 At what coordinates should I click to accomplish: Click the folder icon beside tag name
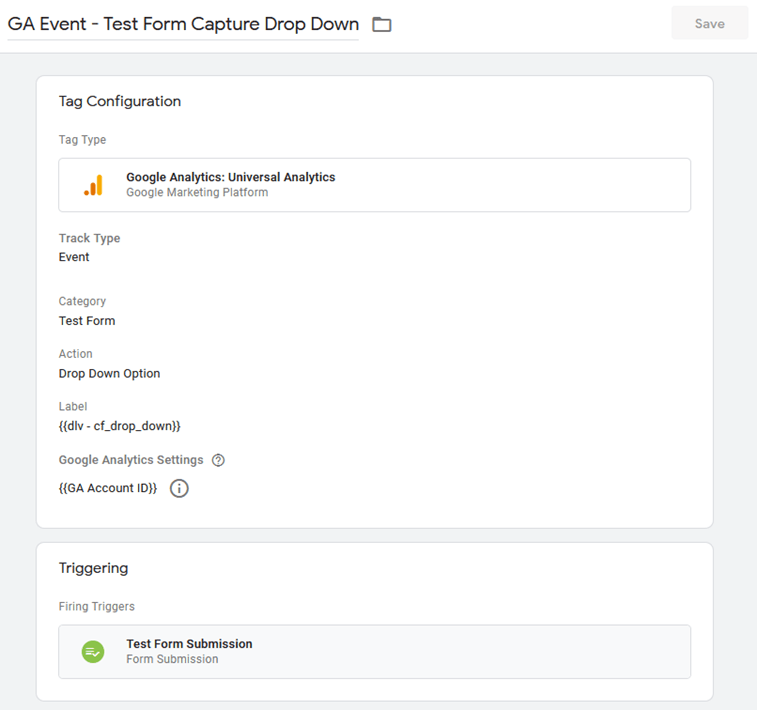point(381,24)
